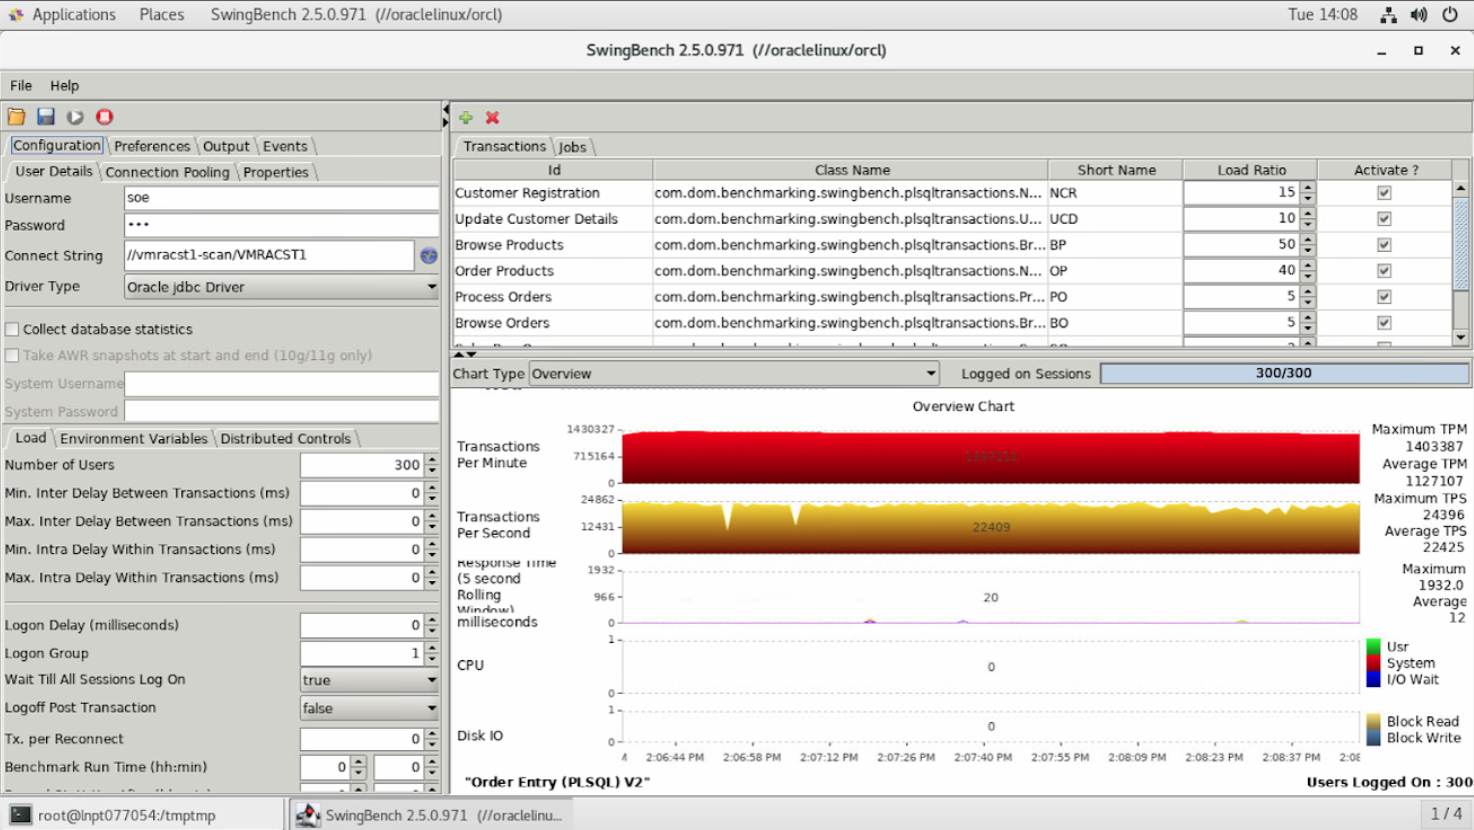Viewport: 1474px width, 830px height.
Task: Click Customer Registration load ratio spinner
Action: (x=1308, y=193)
